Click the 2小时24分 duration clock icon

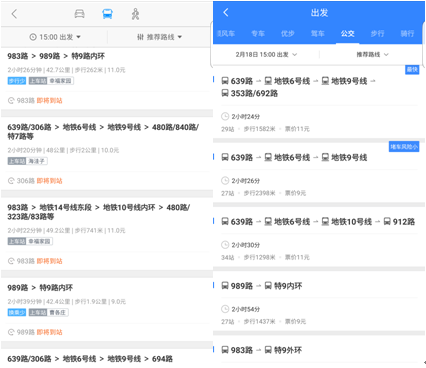tap(225, 116)
